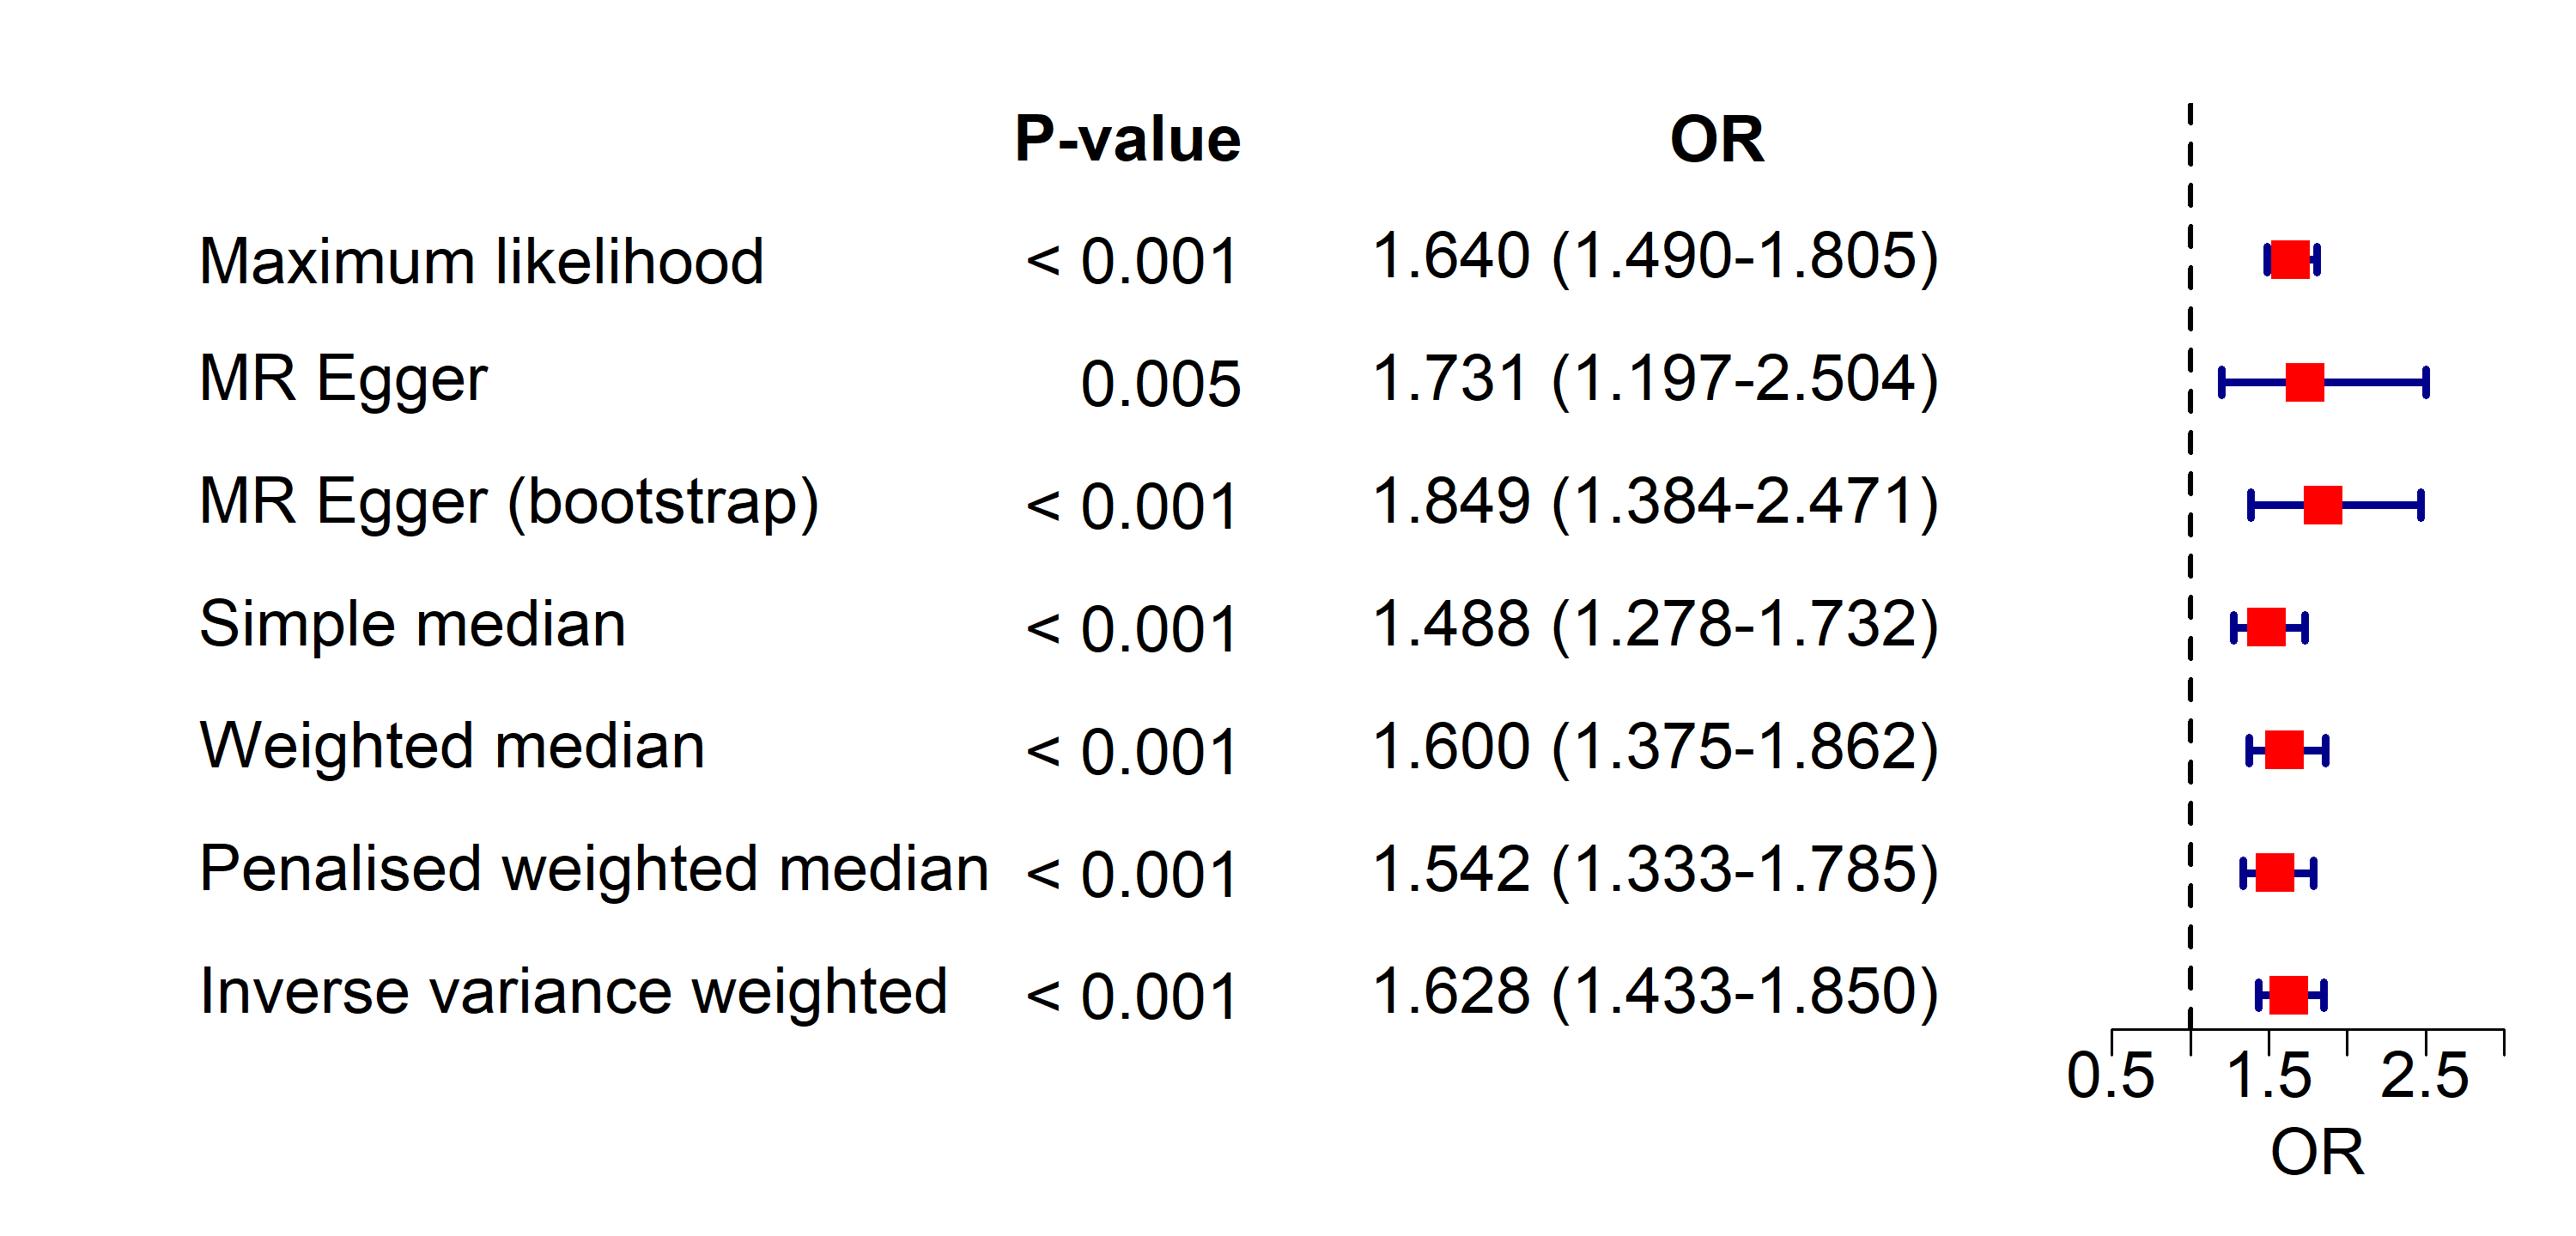
Task: Click the P-value column header
Action: pos(1127,138)
